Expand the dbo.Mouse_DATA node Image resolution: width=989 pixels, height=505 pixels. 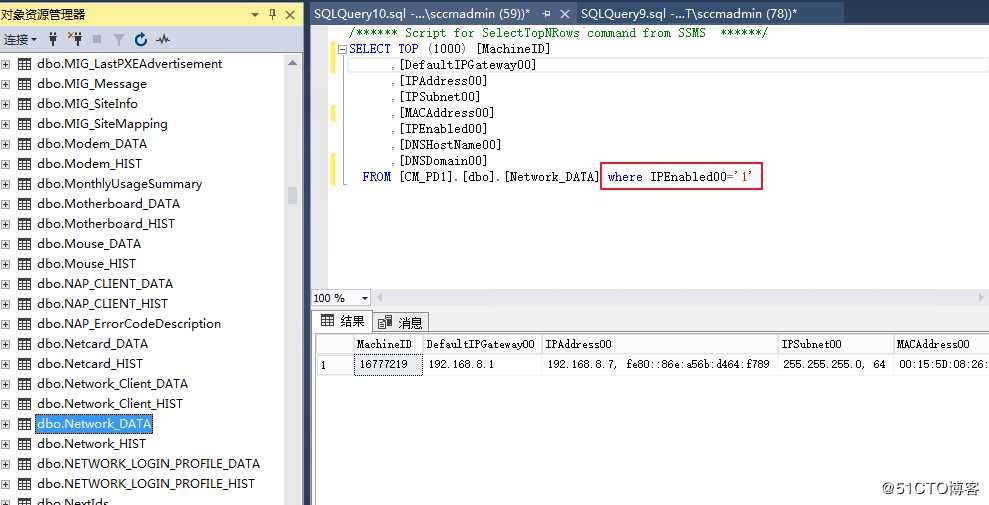tap(6, 243)
